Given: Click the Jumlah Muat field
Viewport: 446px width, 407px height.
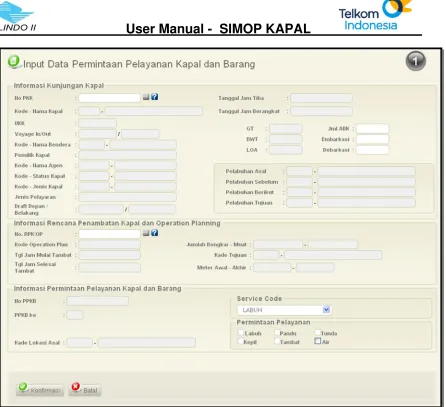Looking at the screenshot, I should pyautogui.click(x=333, y=245).
